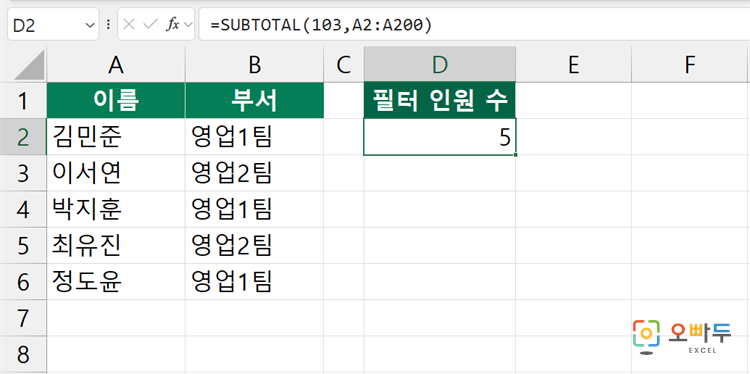Click 영업1팀 cell in row 2

tap(254, 137)
